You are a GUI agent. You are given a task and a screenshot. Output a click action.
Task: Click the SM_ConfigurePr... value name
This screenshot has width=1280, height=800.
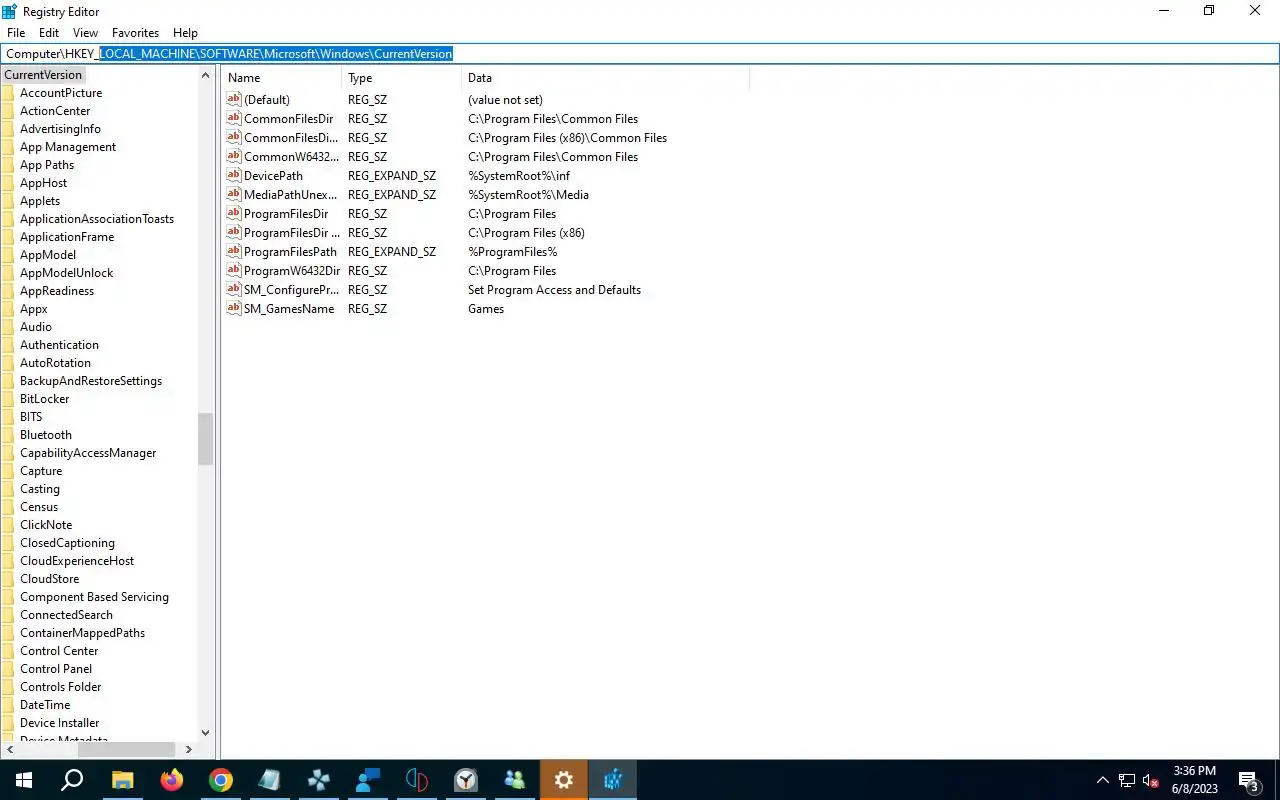291,289
